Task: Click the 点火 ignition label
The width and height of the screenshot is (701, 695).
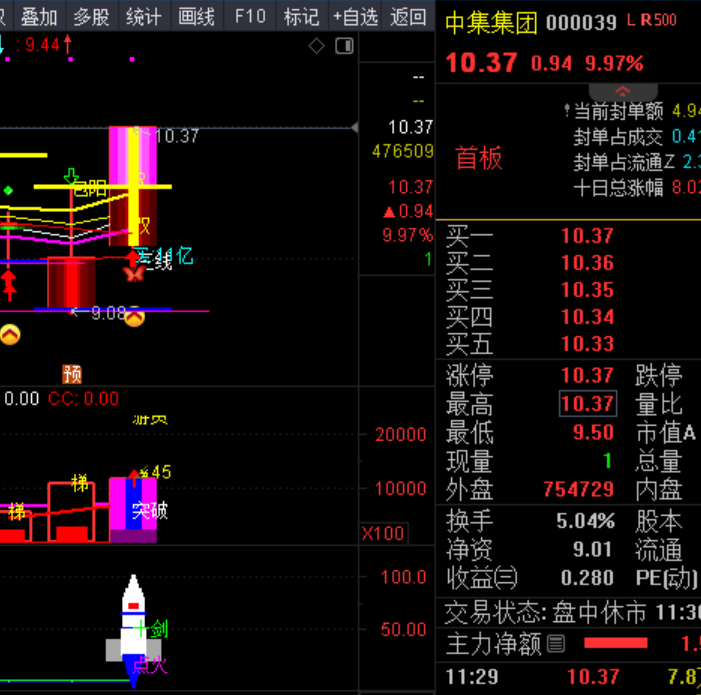Action: coord(150,665)
